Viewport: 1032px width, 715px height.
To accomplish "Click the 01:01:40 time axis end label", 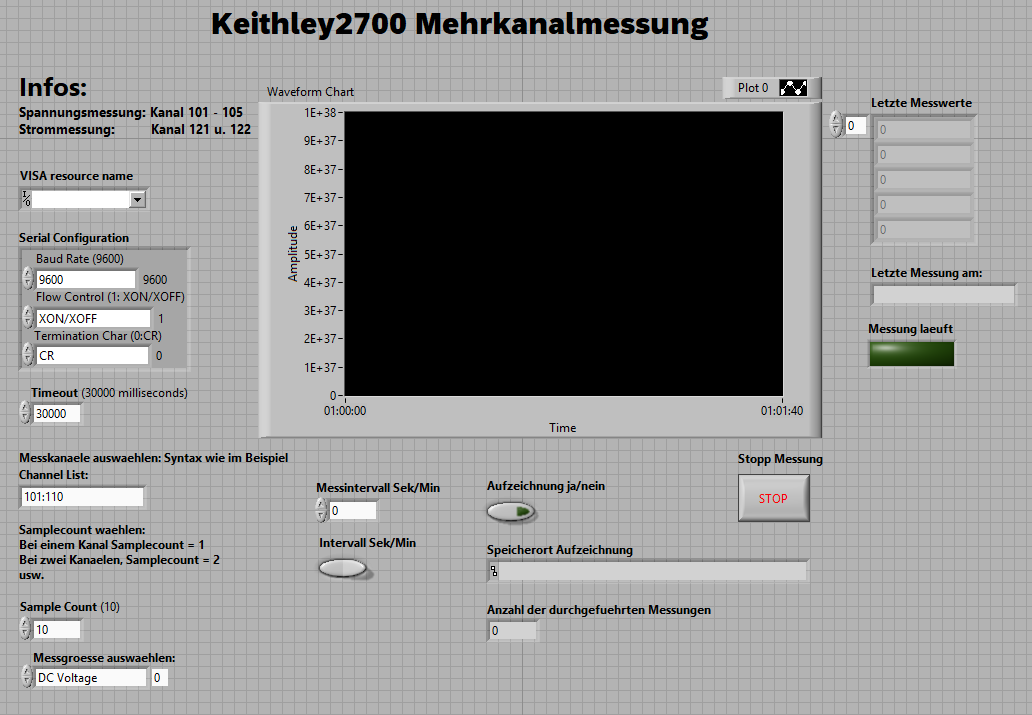I will [x=782, y=411].
